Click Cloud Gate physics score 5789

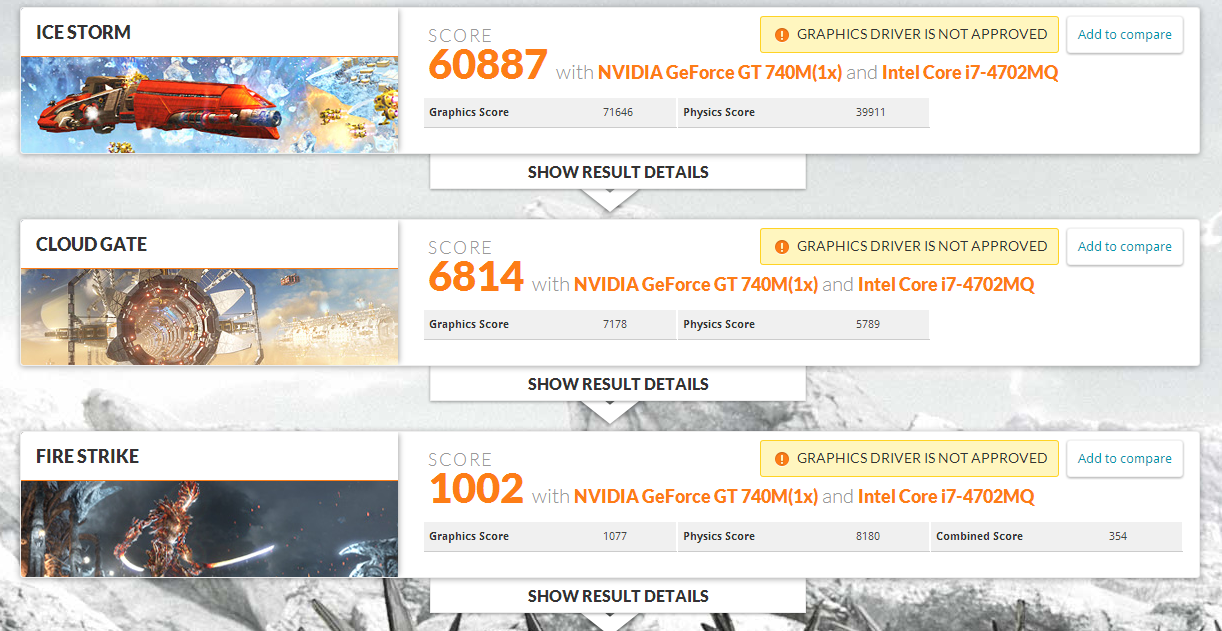tap(868, 324)
